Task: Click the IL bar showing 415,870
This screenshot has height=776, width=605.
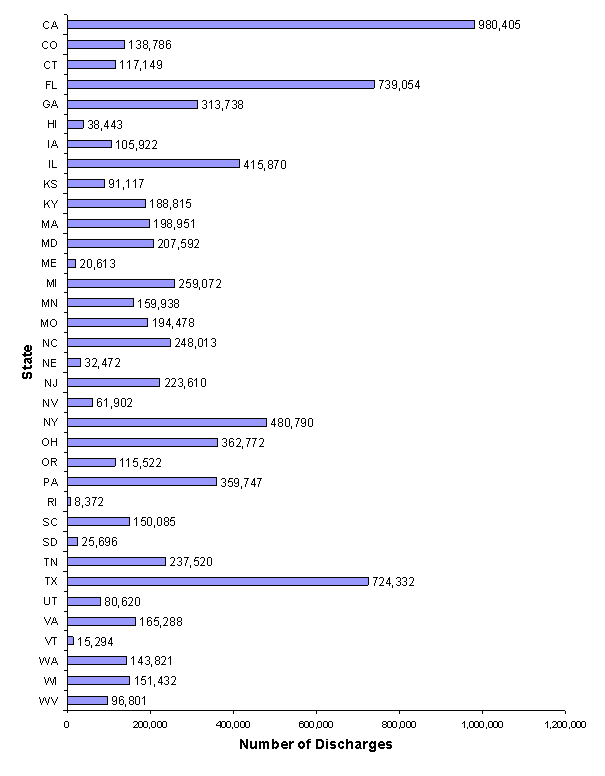Action: (153, 164)
